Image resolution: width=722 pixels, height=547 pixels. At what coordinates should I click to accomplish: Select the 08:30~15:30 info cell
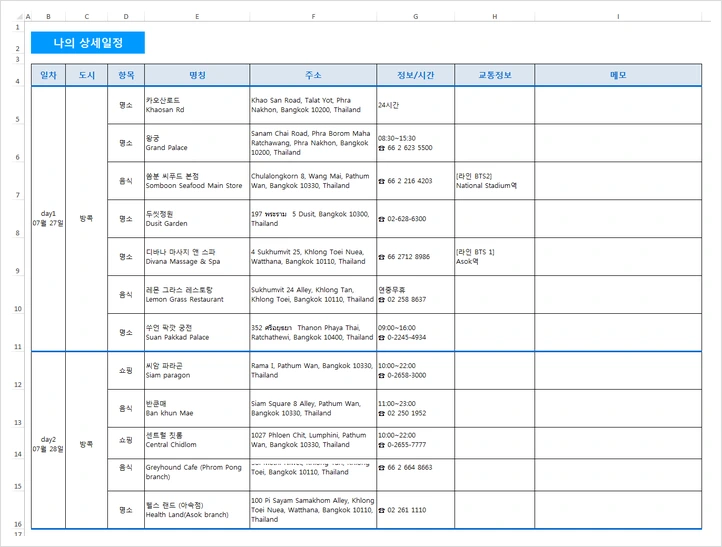click(x=415, y=143)
